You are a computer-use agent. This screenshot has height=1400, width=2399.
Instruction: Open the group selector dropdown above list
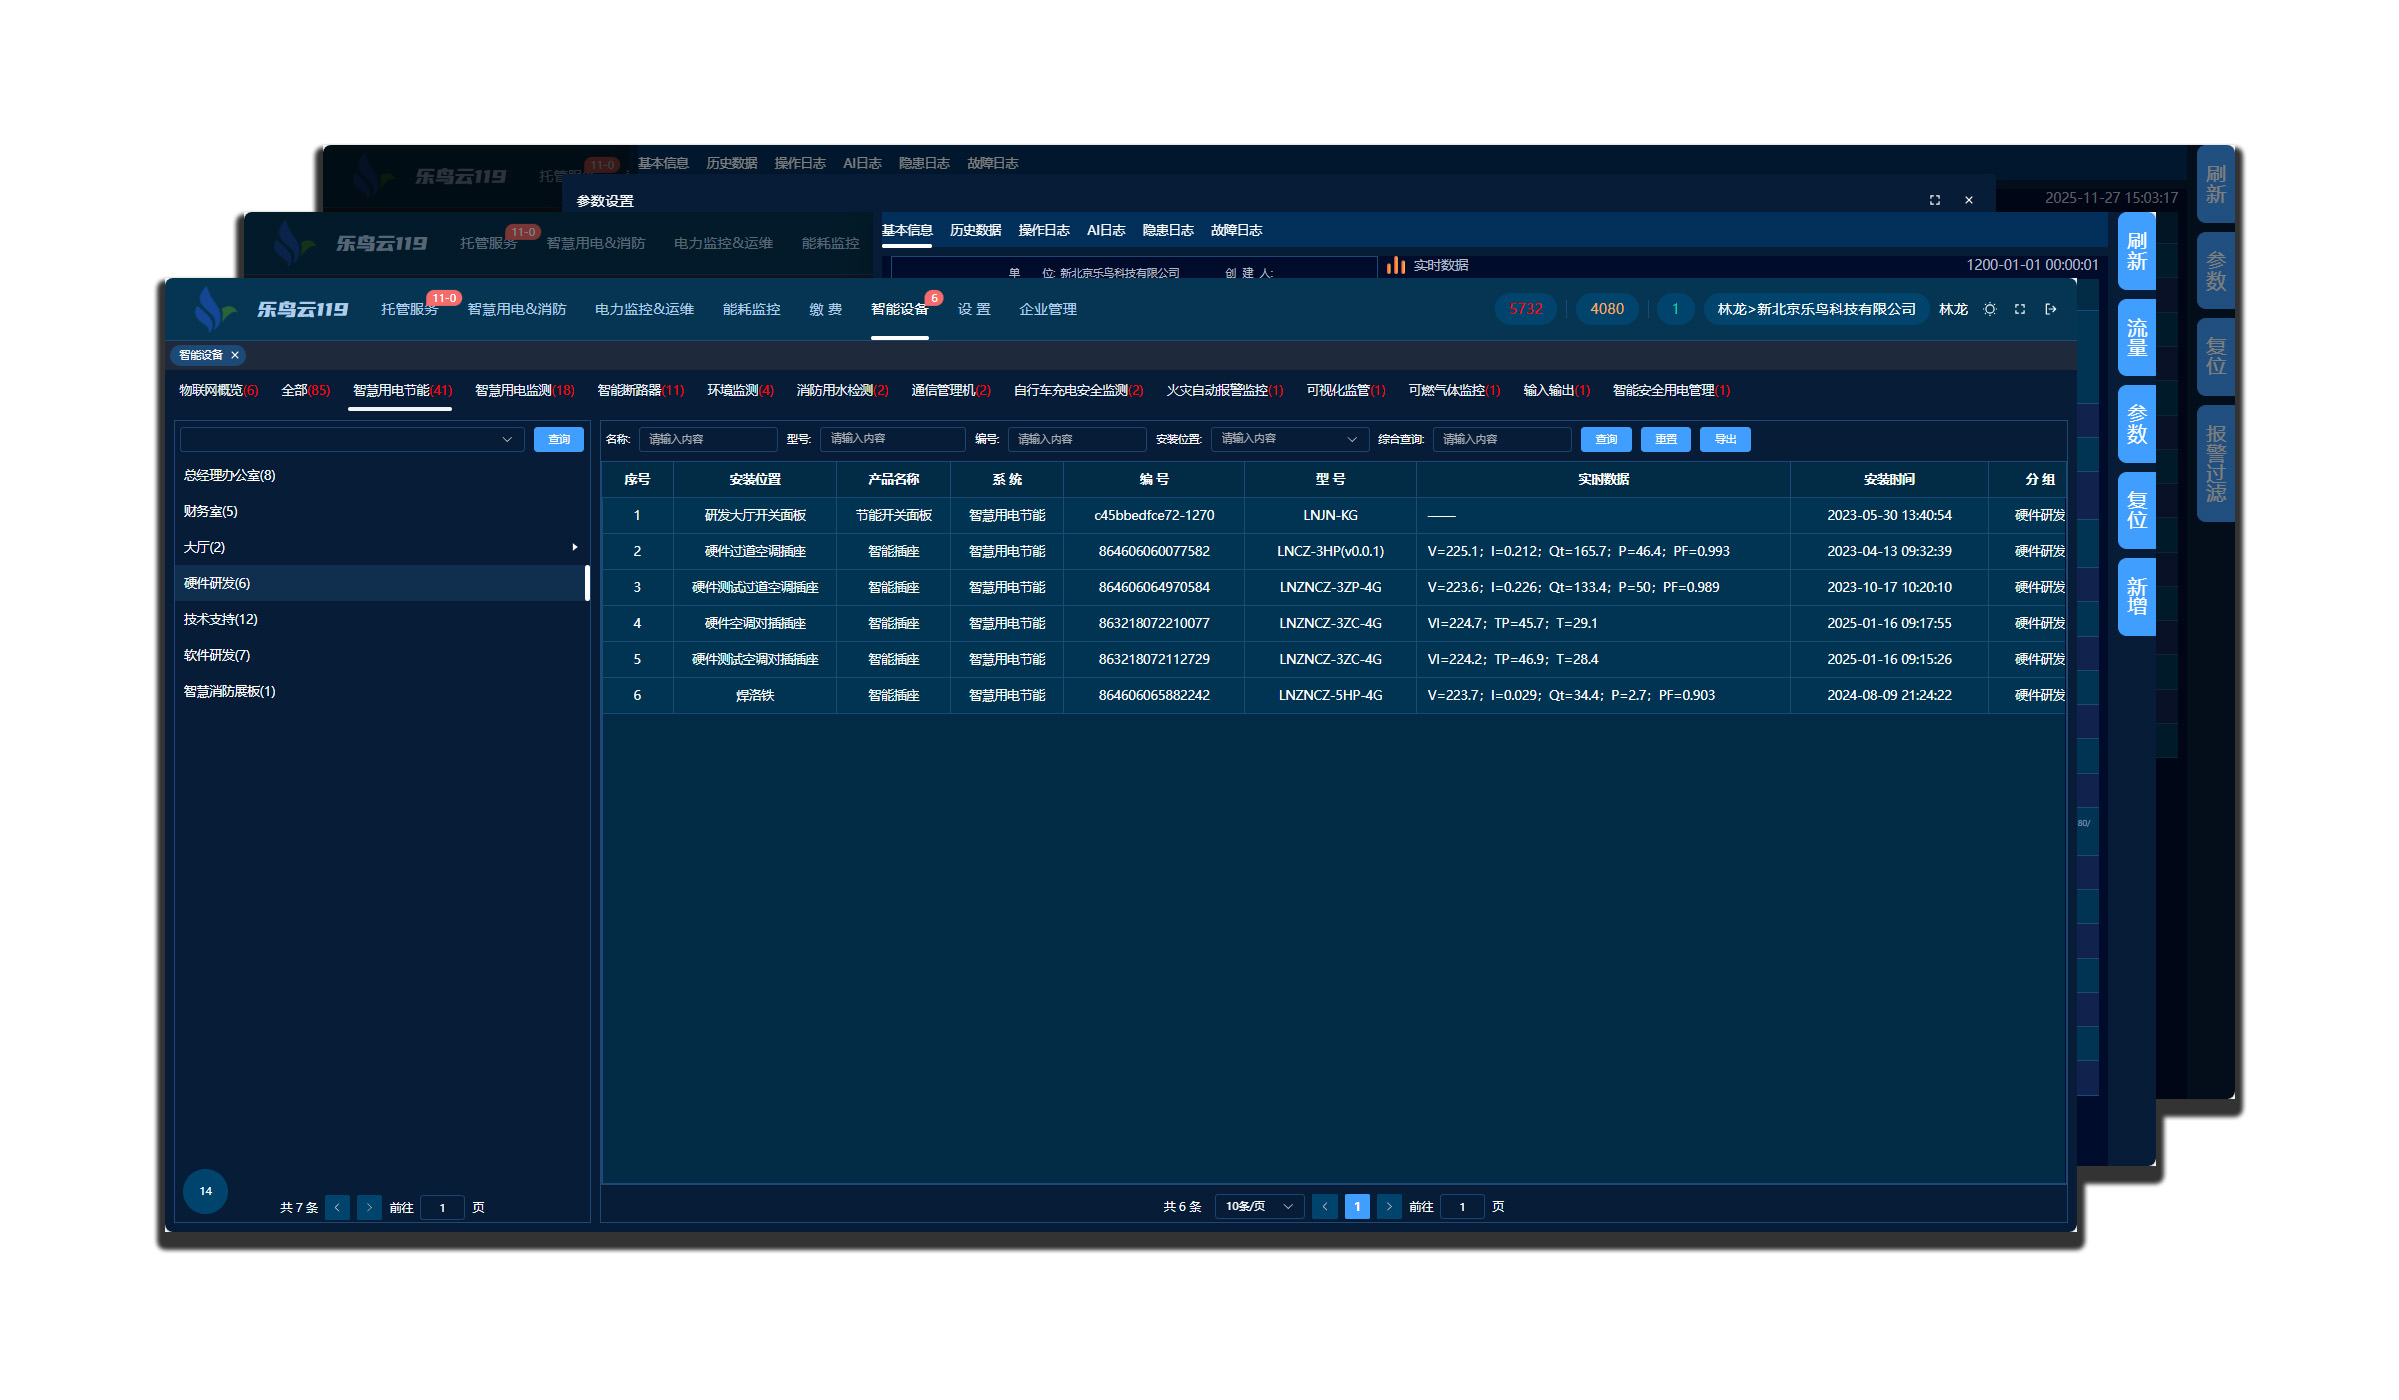click(x=352, y=439)
